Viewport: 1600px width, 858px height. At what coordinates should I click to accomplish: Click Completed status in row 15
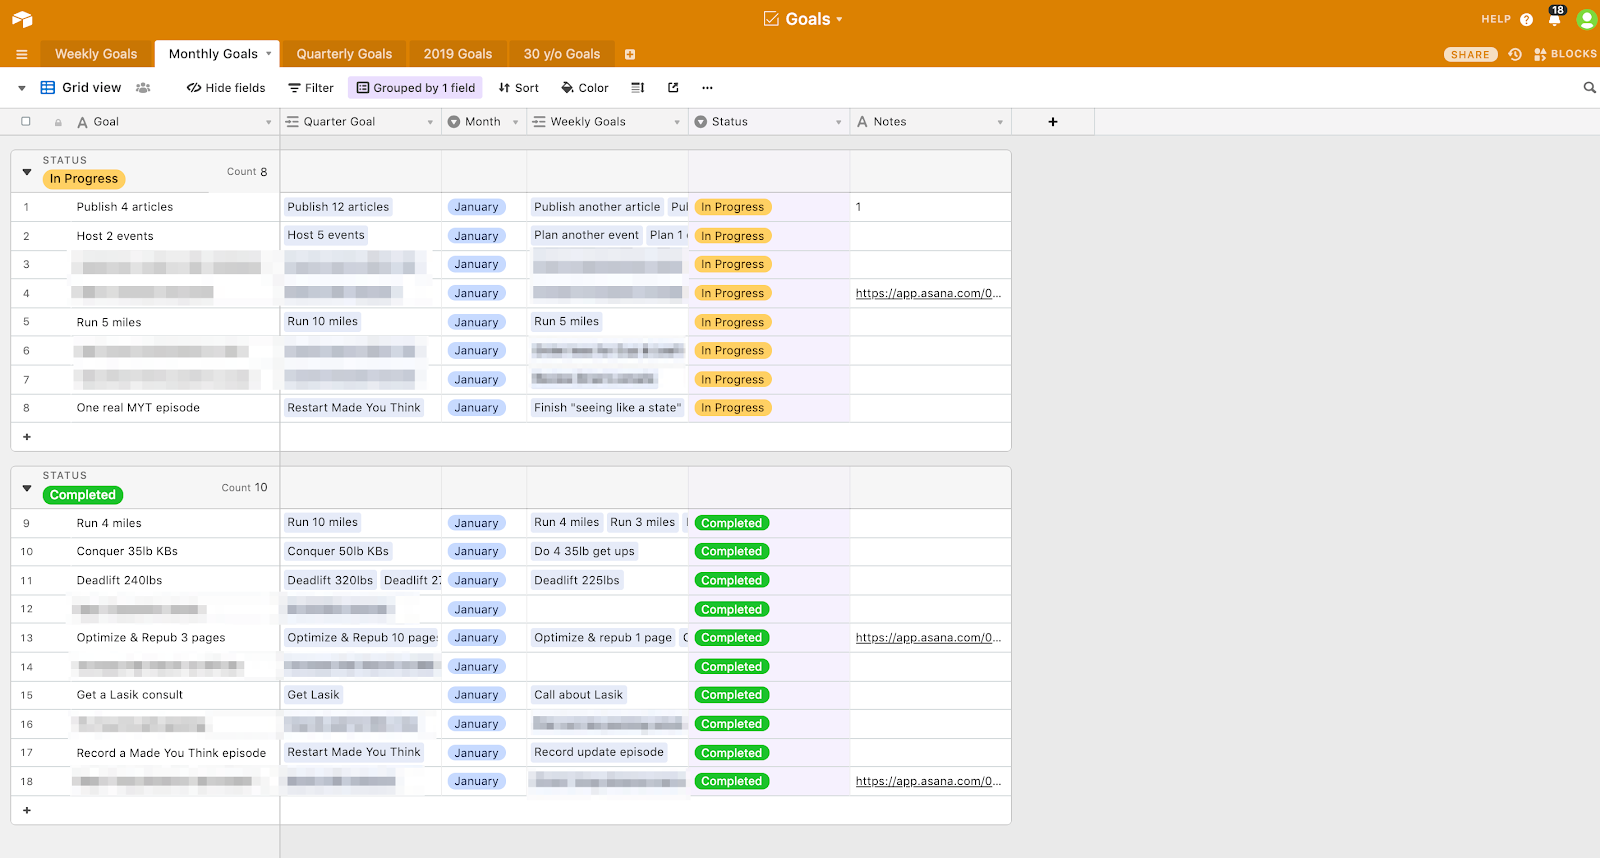pos(732,695)
